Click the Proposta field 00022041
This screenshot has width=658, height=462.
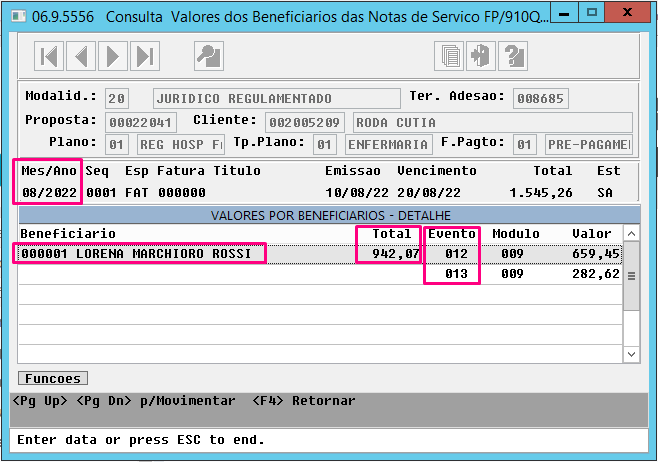(x=141, y=122)
